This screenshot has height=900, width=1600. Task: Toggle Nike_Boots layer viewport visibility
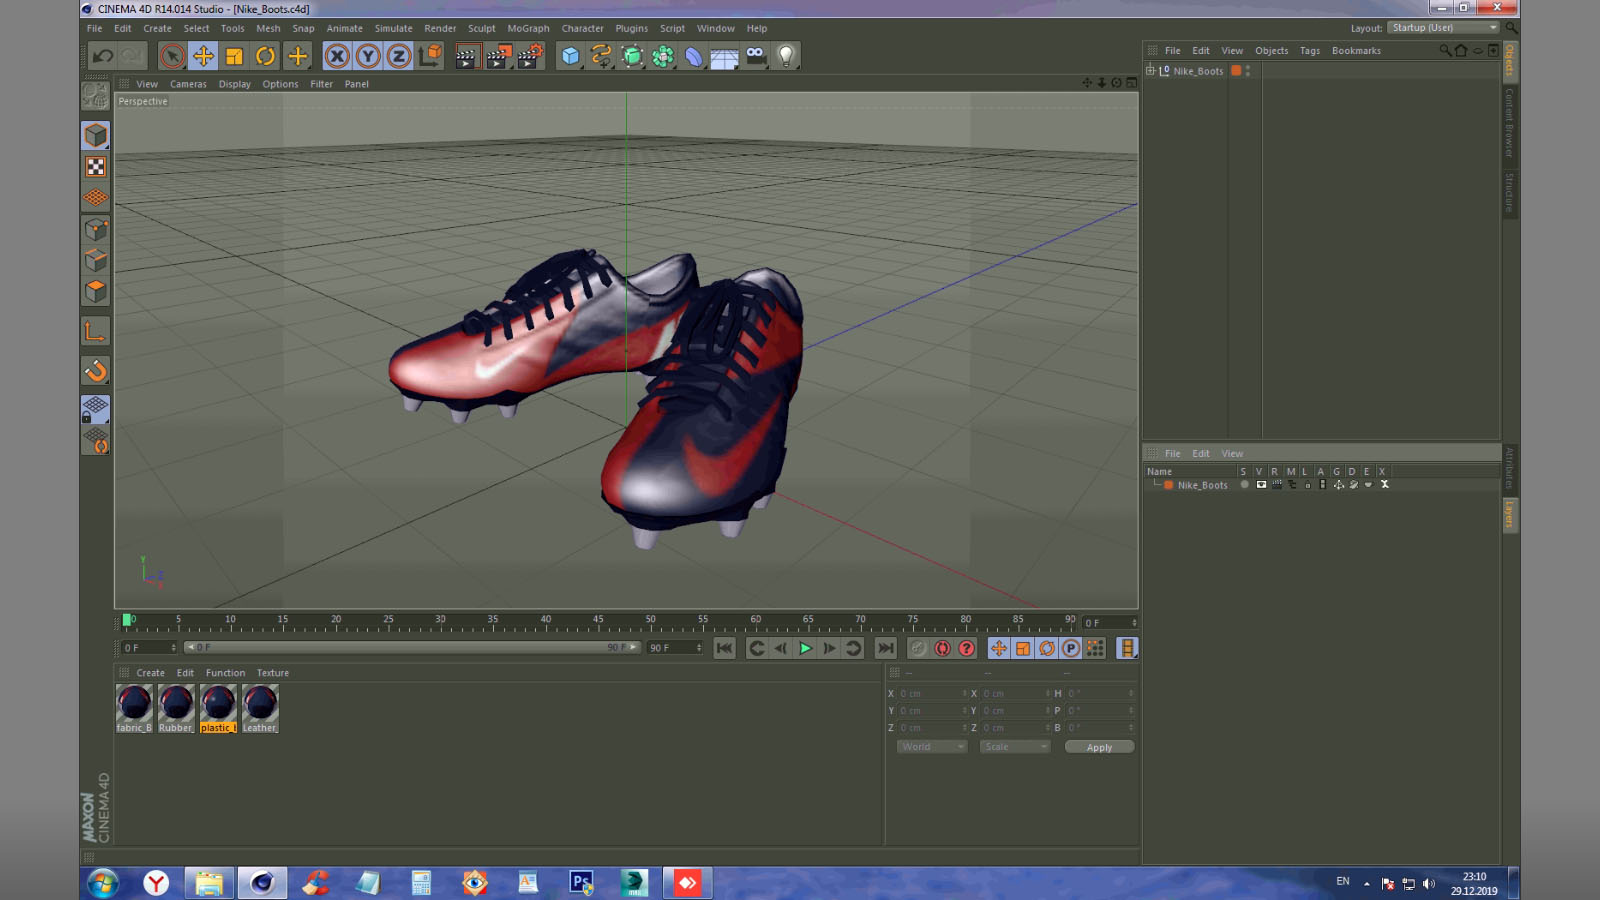[1261, 485]
